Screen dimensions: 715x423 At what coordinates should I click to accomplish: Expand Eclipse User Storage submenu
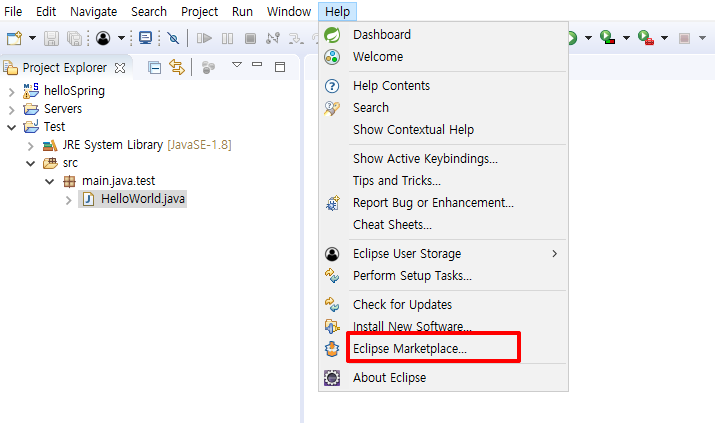[x=443, y=254]
